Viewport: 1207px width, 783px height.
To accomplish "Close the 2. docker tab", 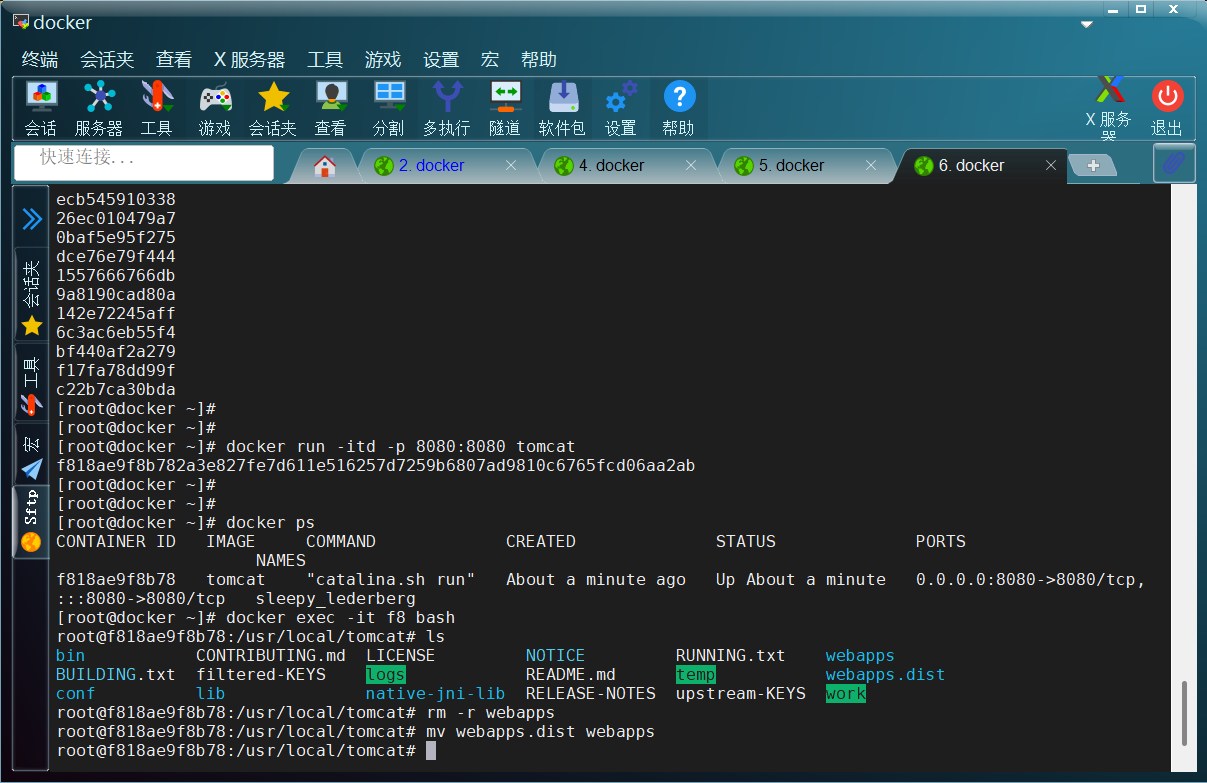I will pos(511,166).
